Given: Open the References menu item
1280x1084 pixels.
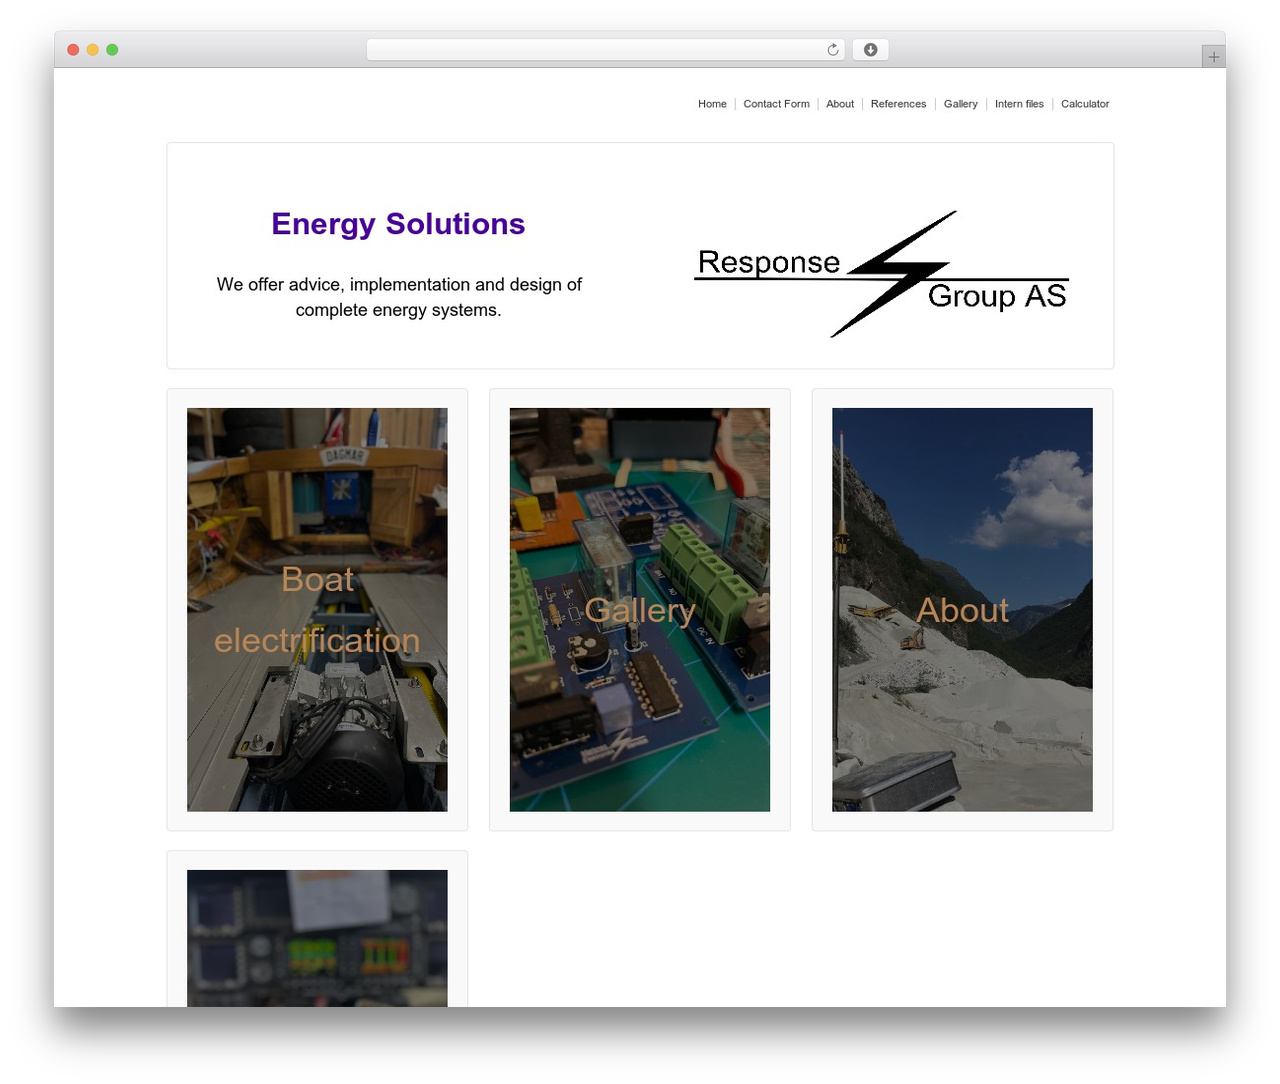Looking at the screenshot, I should (898, 104).
